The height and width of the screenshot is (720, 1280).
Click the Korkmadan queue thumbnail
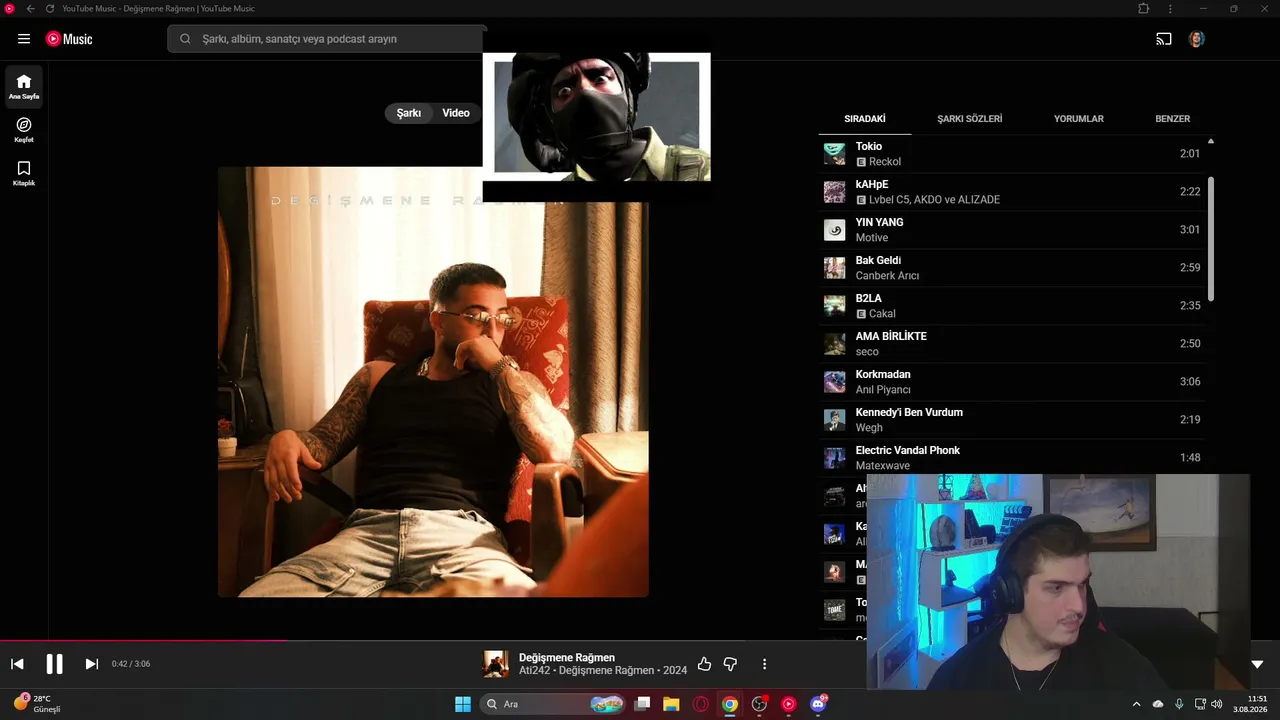point(834,382)
